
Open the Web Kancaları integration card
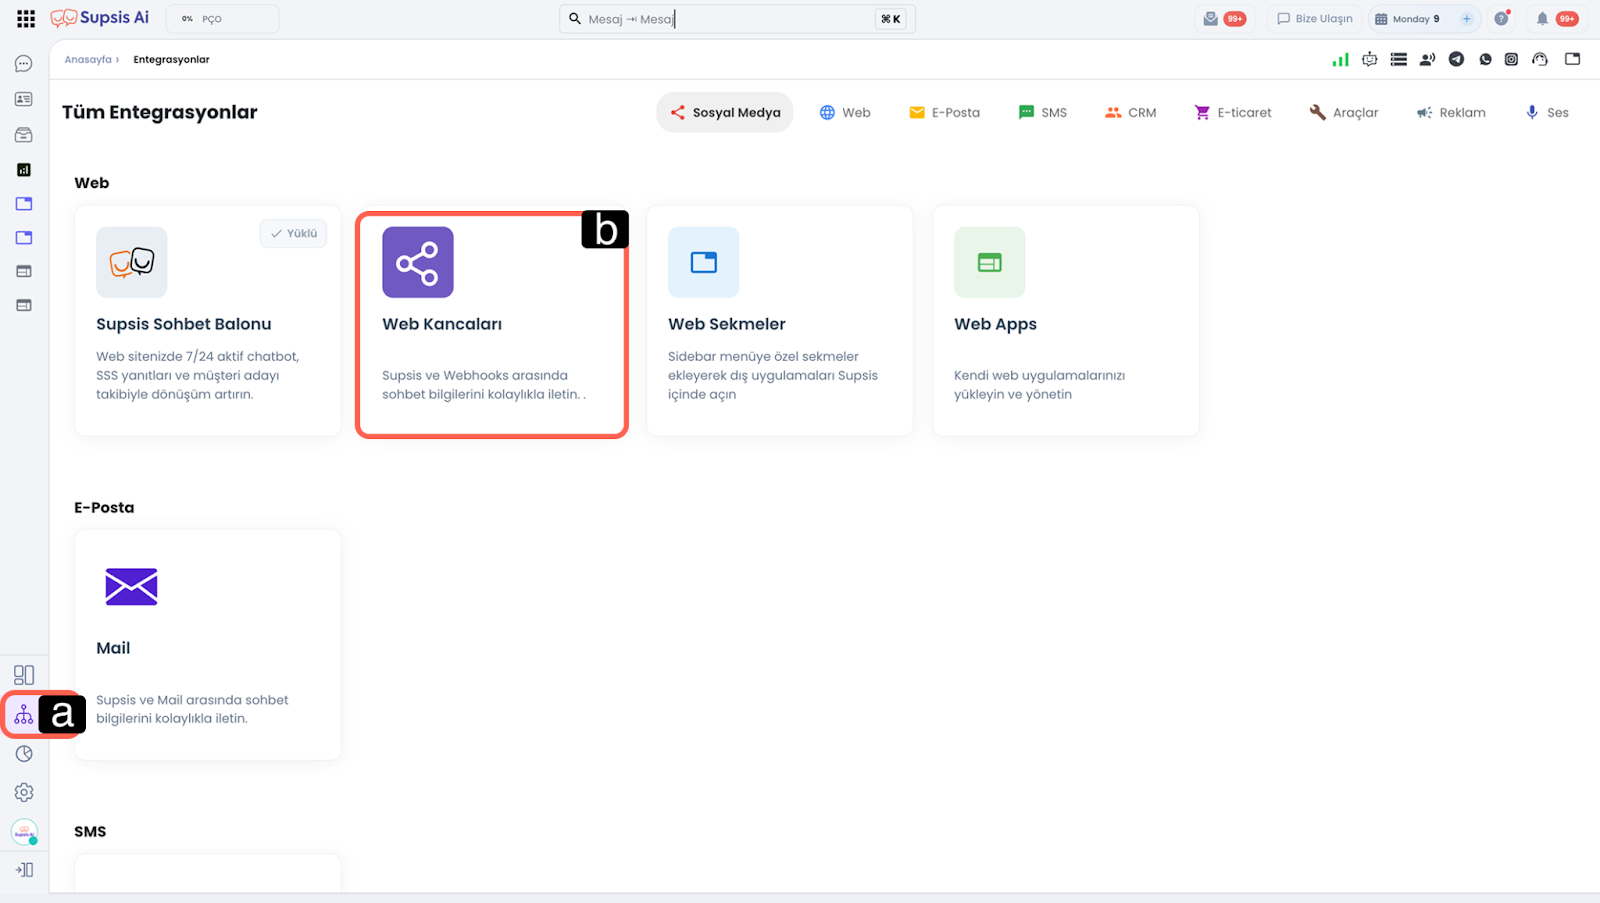pos(491,322)
